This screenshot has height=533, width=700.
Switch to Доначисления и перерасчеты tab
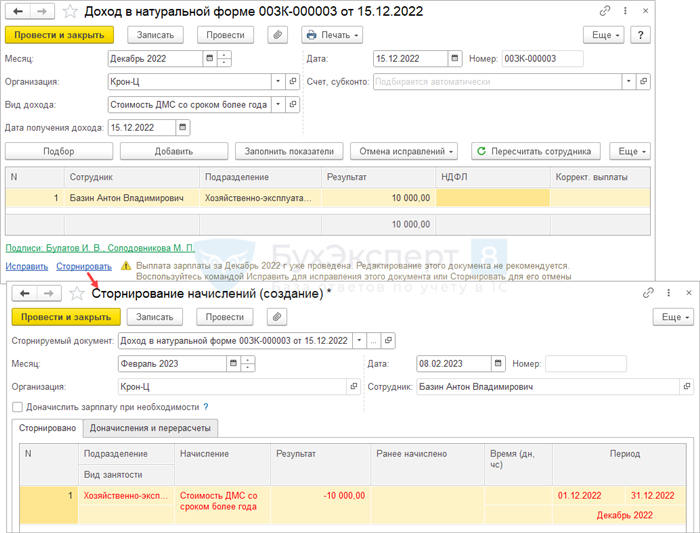(x=150, y=428)
